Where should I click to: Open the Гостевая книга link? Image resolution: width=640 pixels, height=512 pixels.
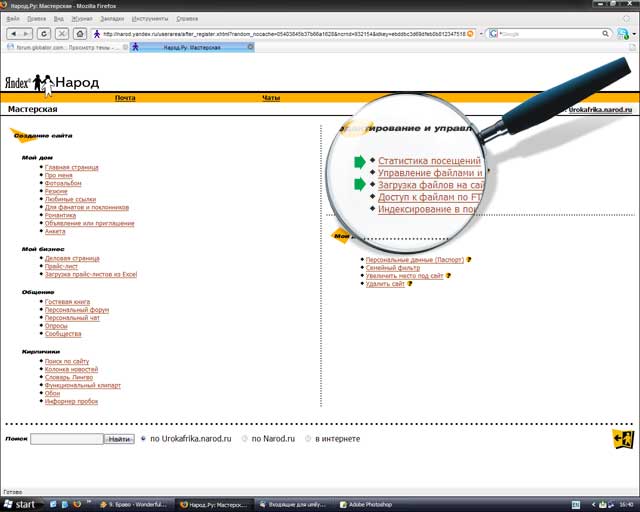[67, 302]
